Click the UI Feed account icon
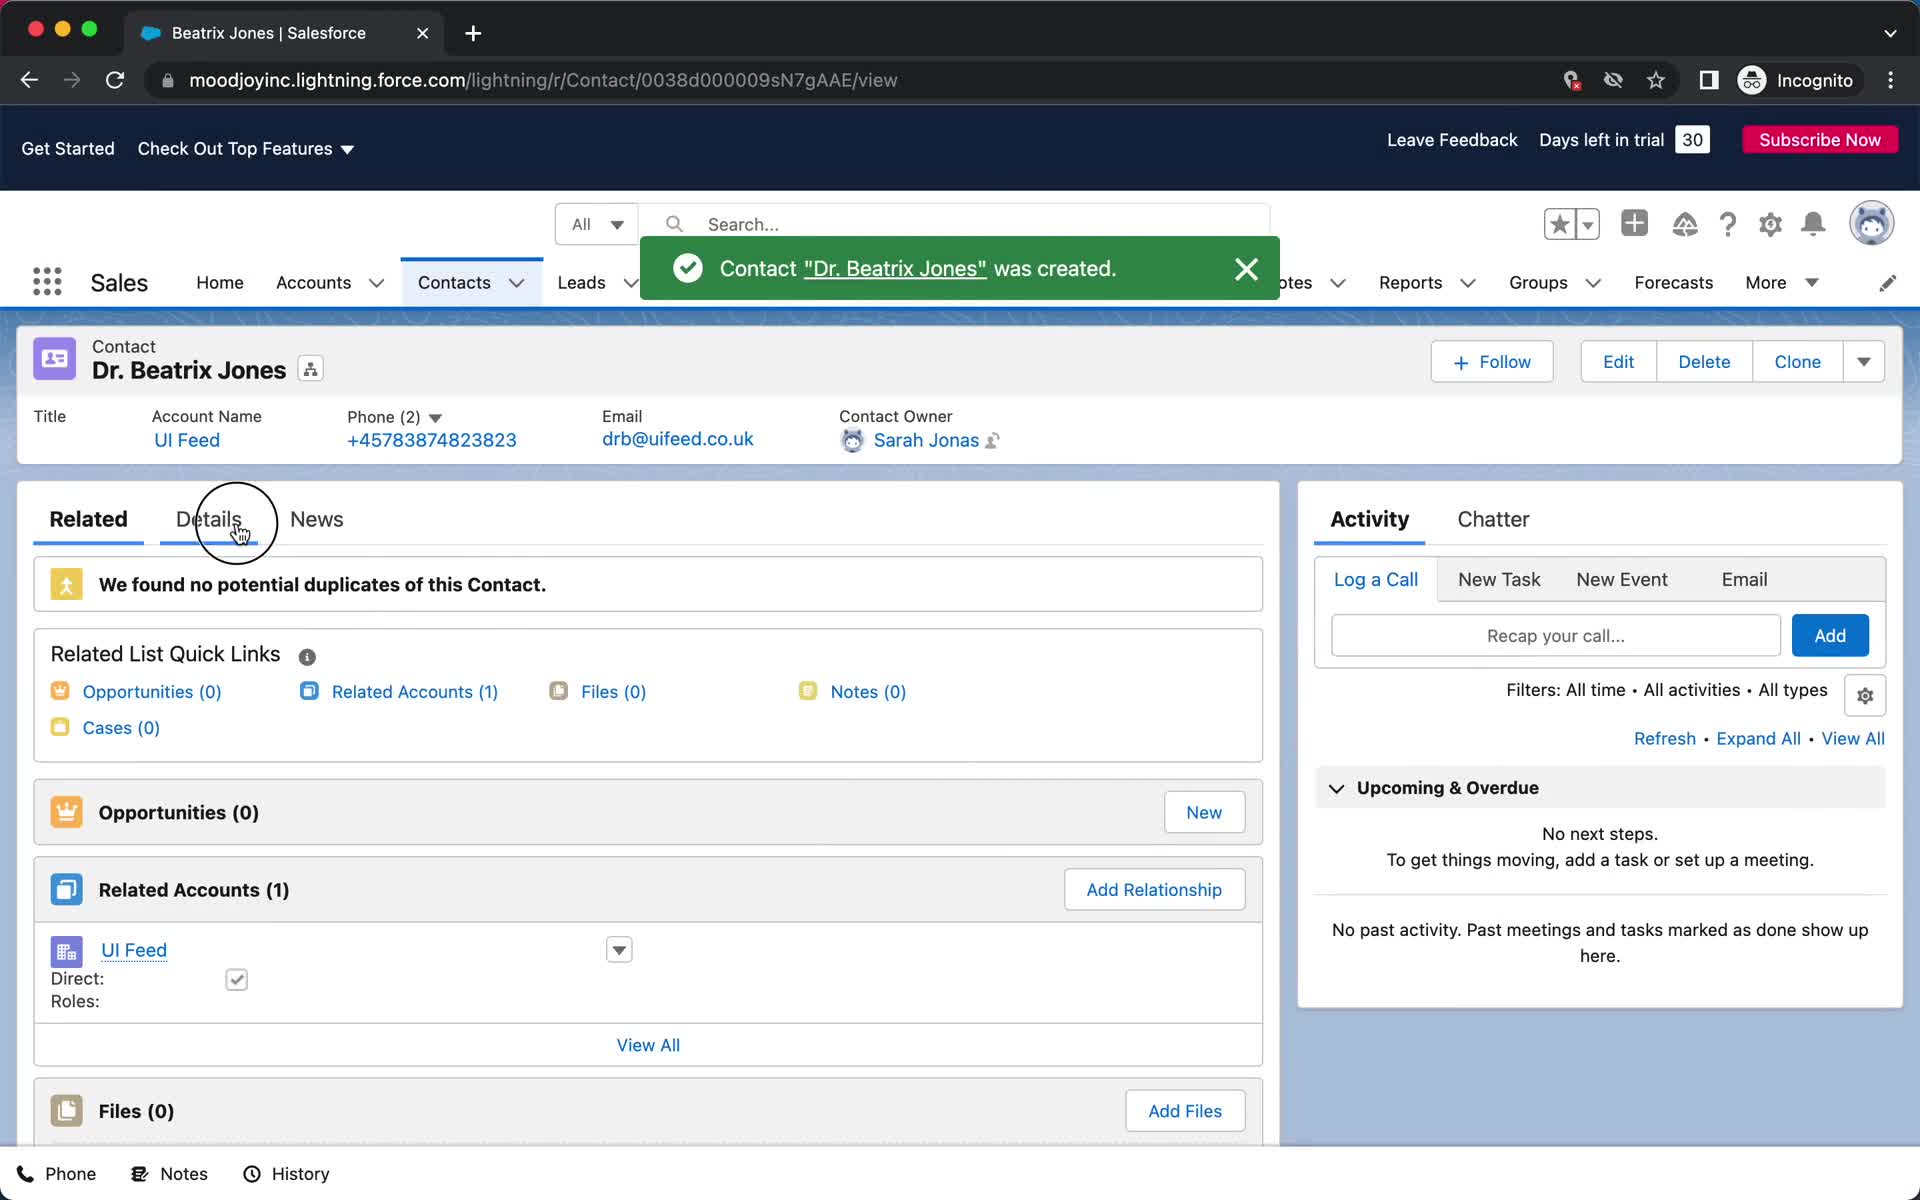 click(x=67, y=951)
